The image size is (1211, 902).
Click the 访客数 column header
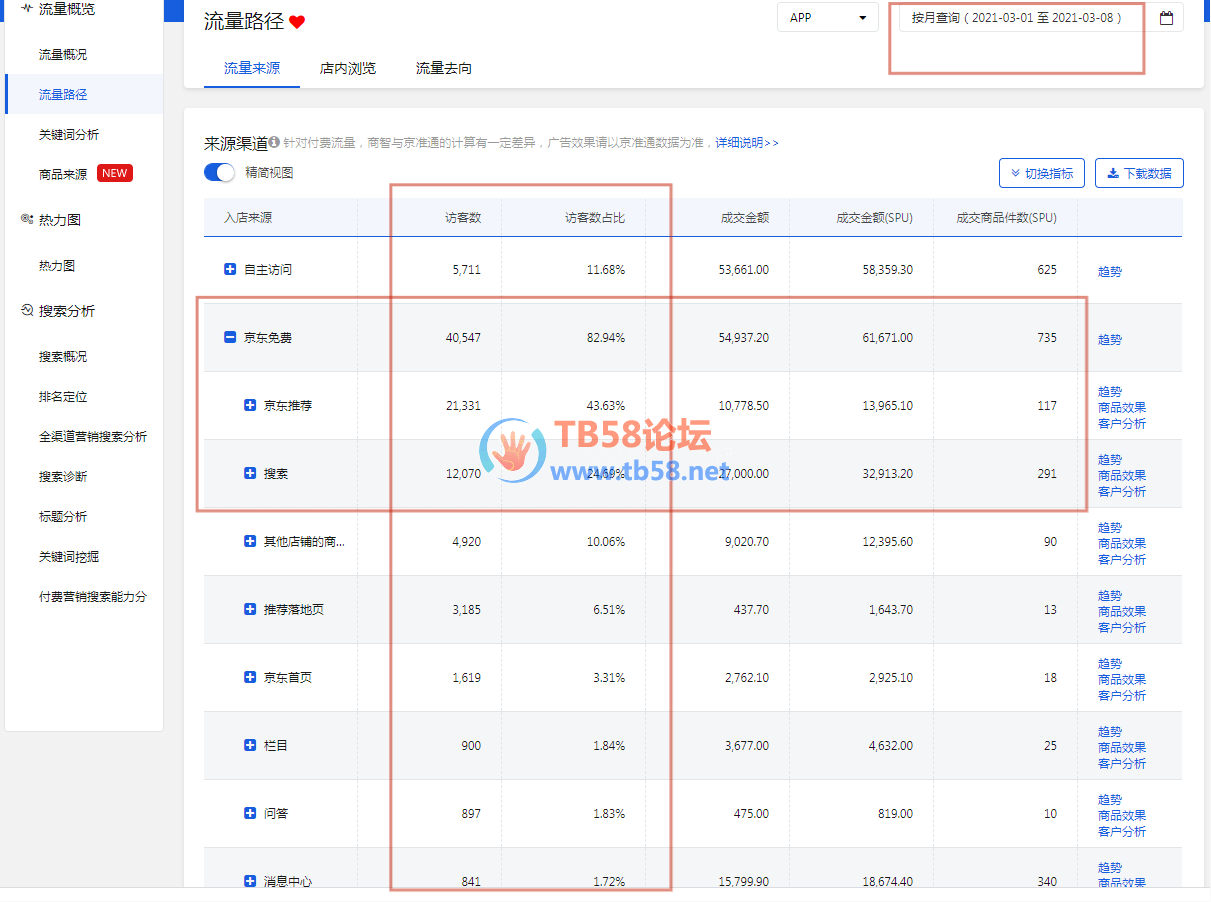[463, 217]
